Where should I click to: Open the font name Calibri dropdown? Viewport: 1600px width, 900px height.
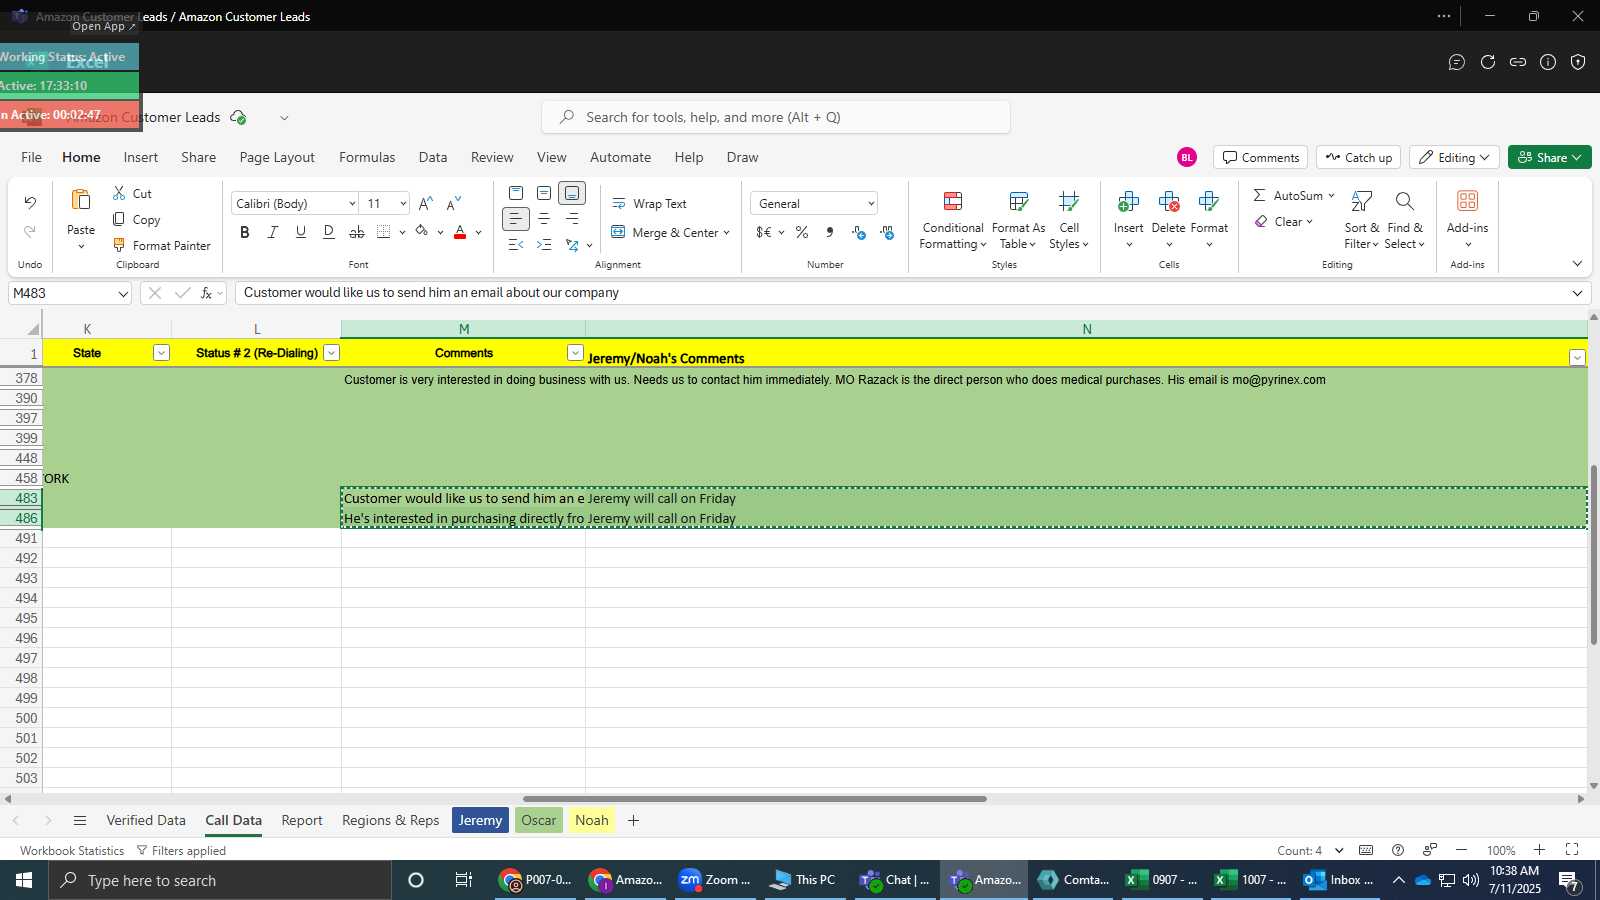pos(352,204)
